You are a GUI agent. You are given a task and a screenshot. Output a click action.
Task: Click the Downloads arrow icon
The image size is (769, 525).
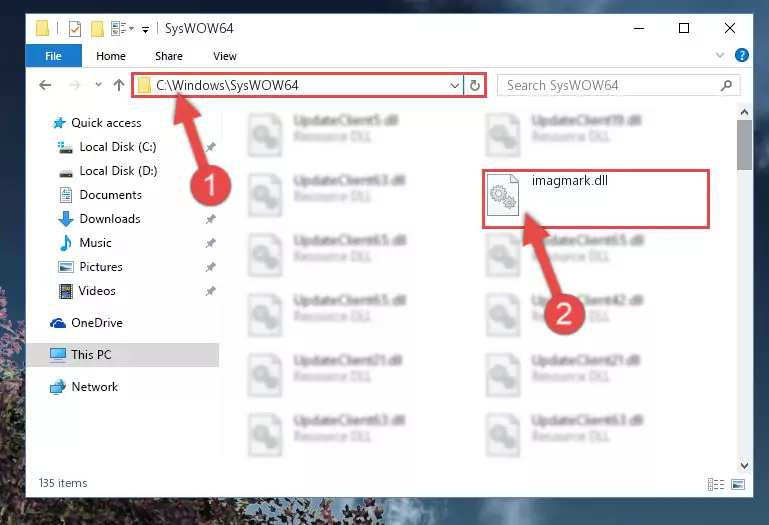click(x=66, y=219)
